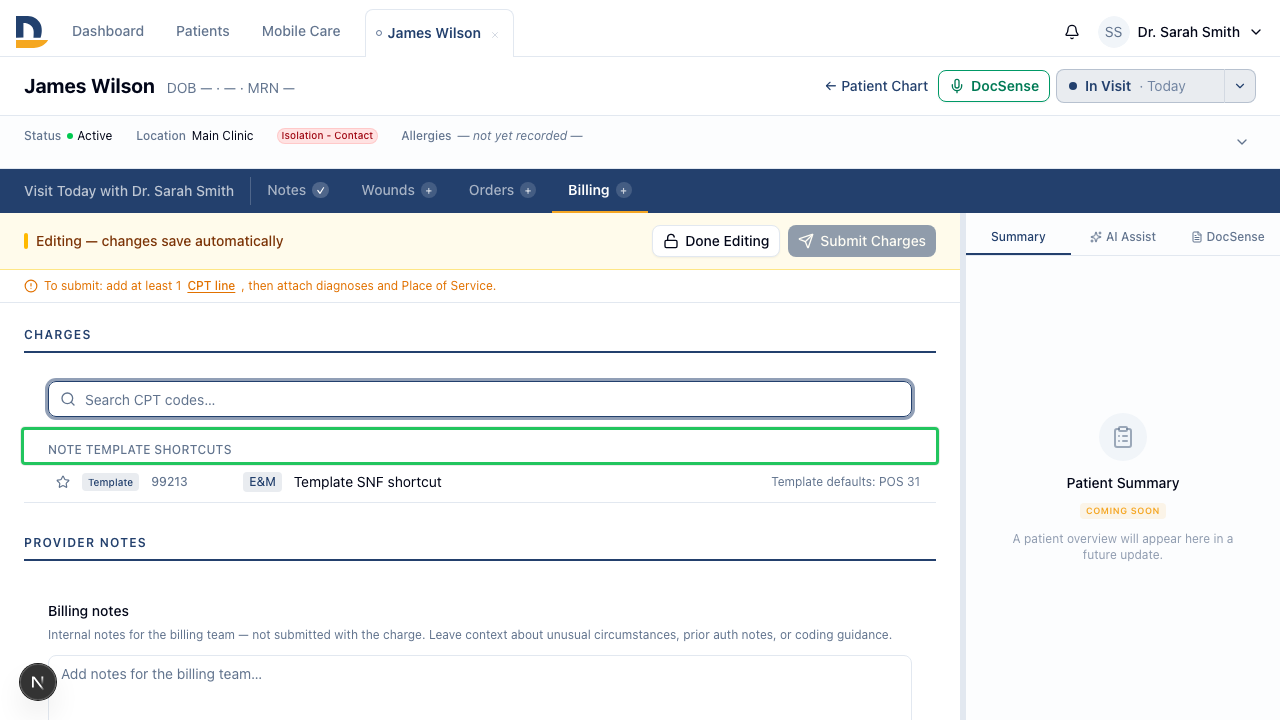The image size is (1280, 720).
Task: Click the SS user avatar
Action: [x=1114, y=32]
